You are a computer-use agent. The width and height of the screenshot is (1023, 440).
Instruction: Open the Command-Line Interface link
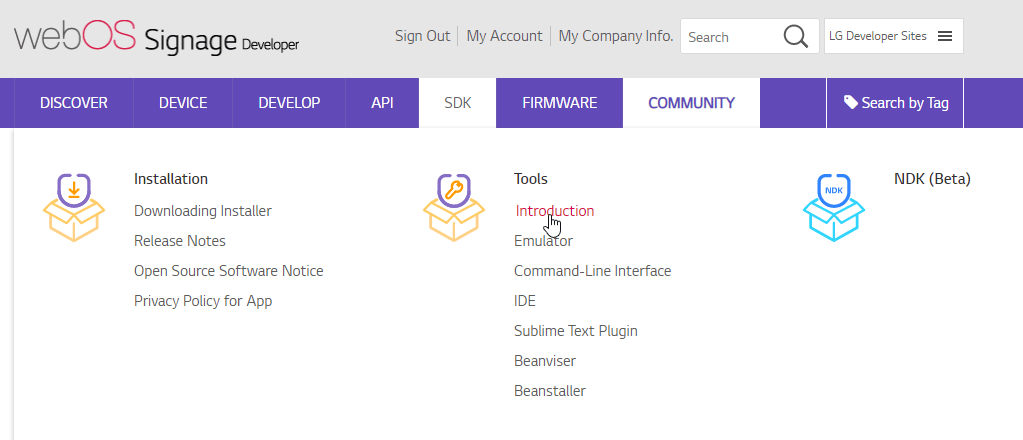[x=592, y=270]
